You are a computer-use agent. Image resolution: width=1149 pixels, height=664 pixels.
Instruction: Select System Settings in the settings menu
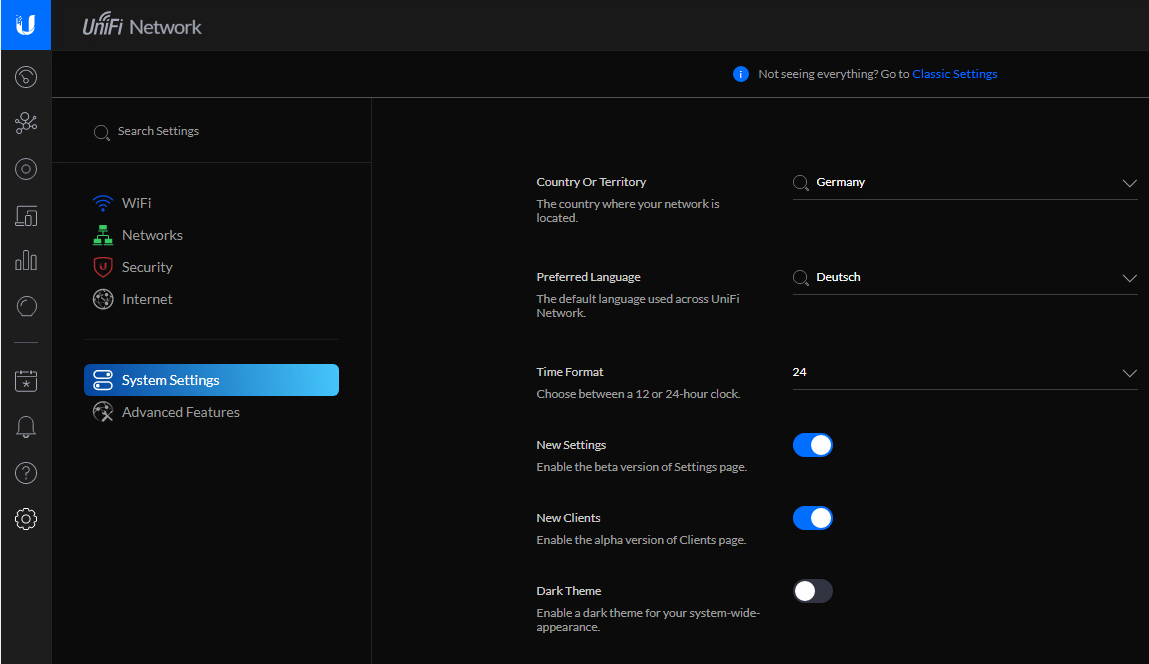pyautogui.click(x=211, y=380)
